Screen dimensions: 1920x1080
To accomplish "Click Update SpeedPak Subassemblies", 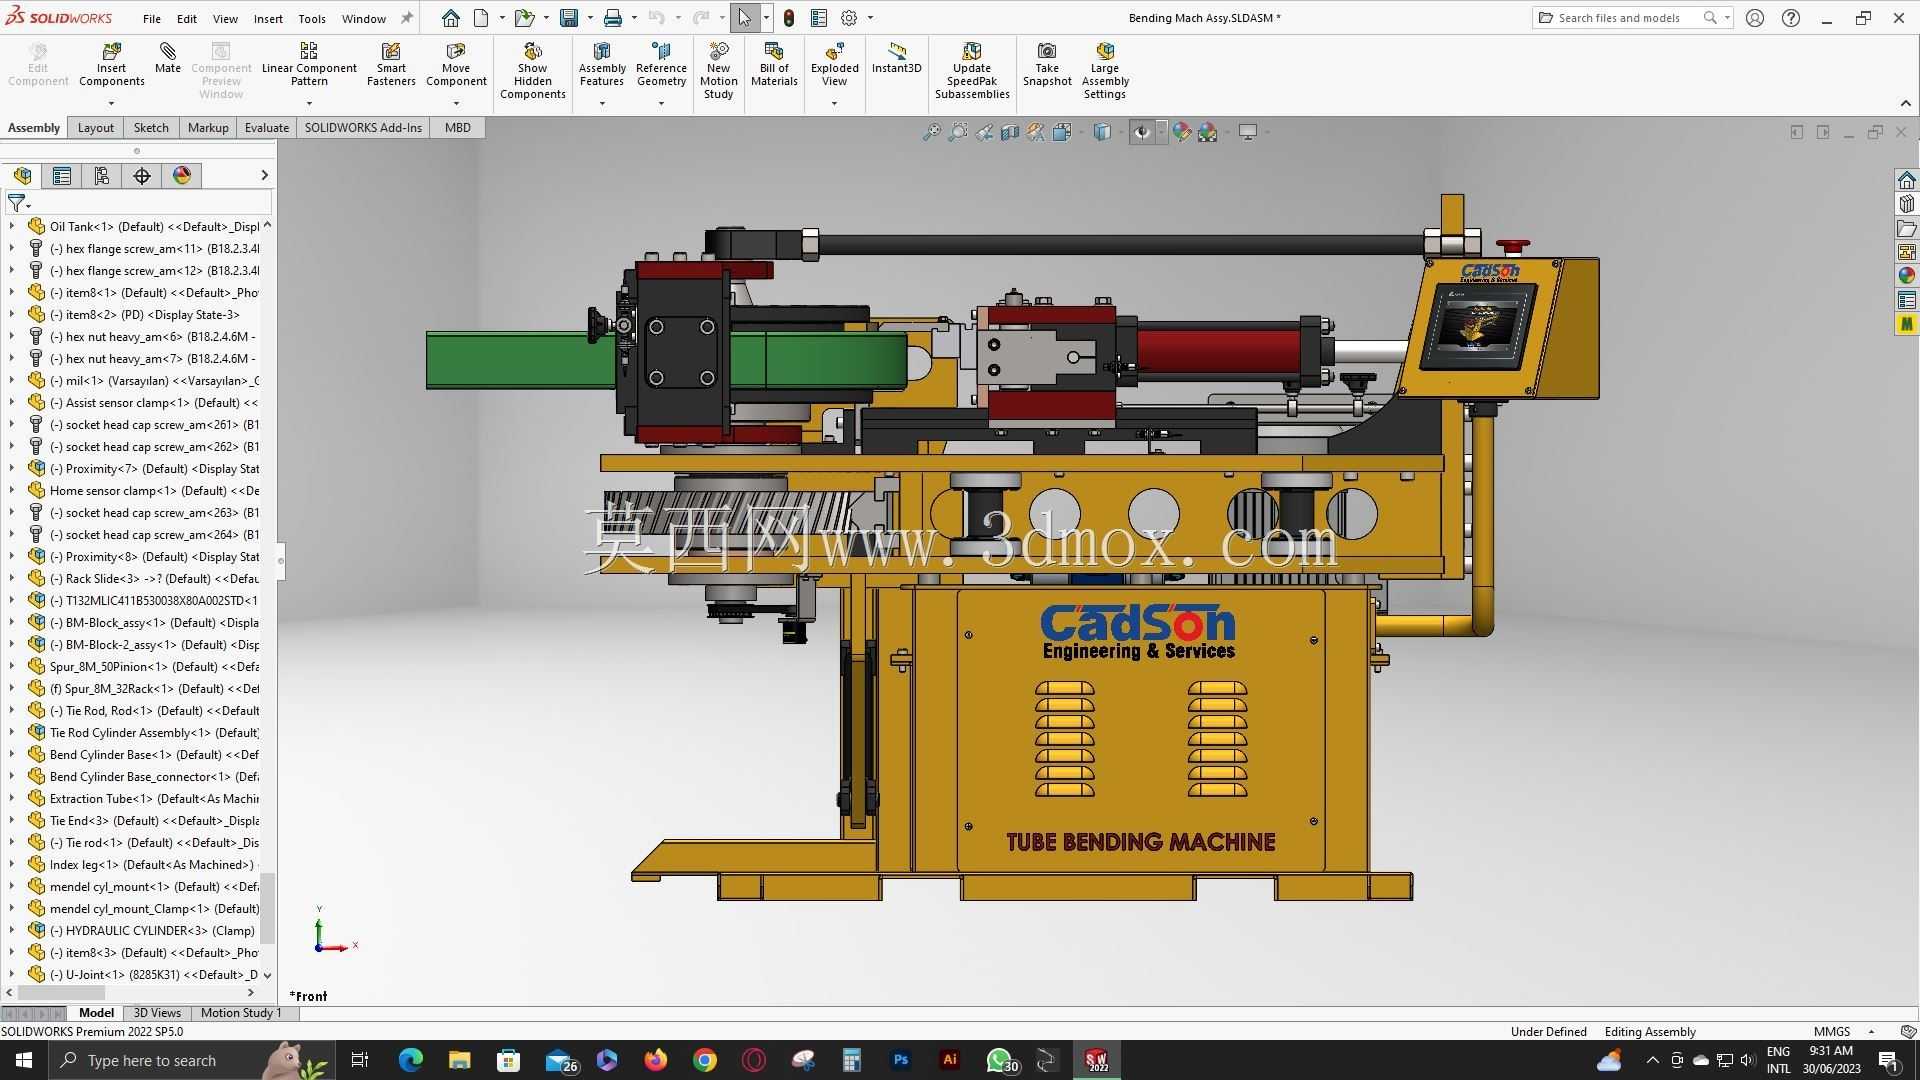I will pyautogui.click(x=972, y=70).
